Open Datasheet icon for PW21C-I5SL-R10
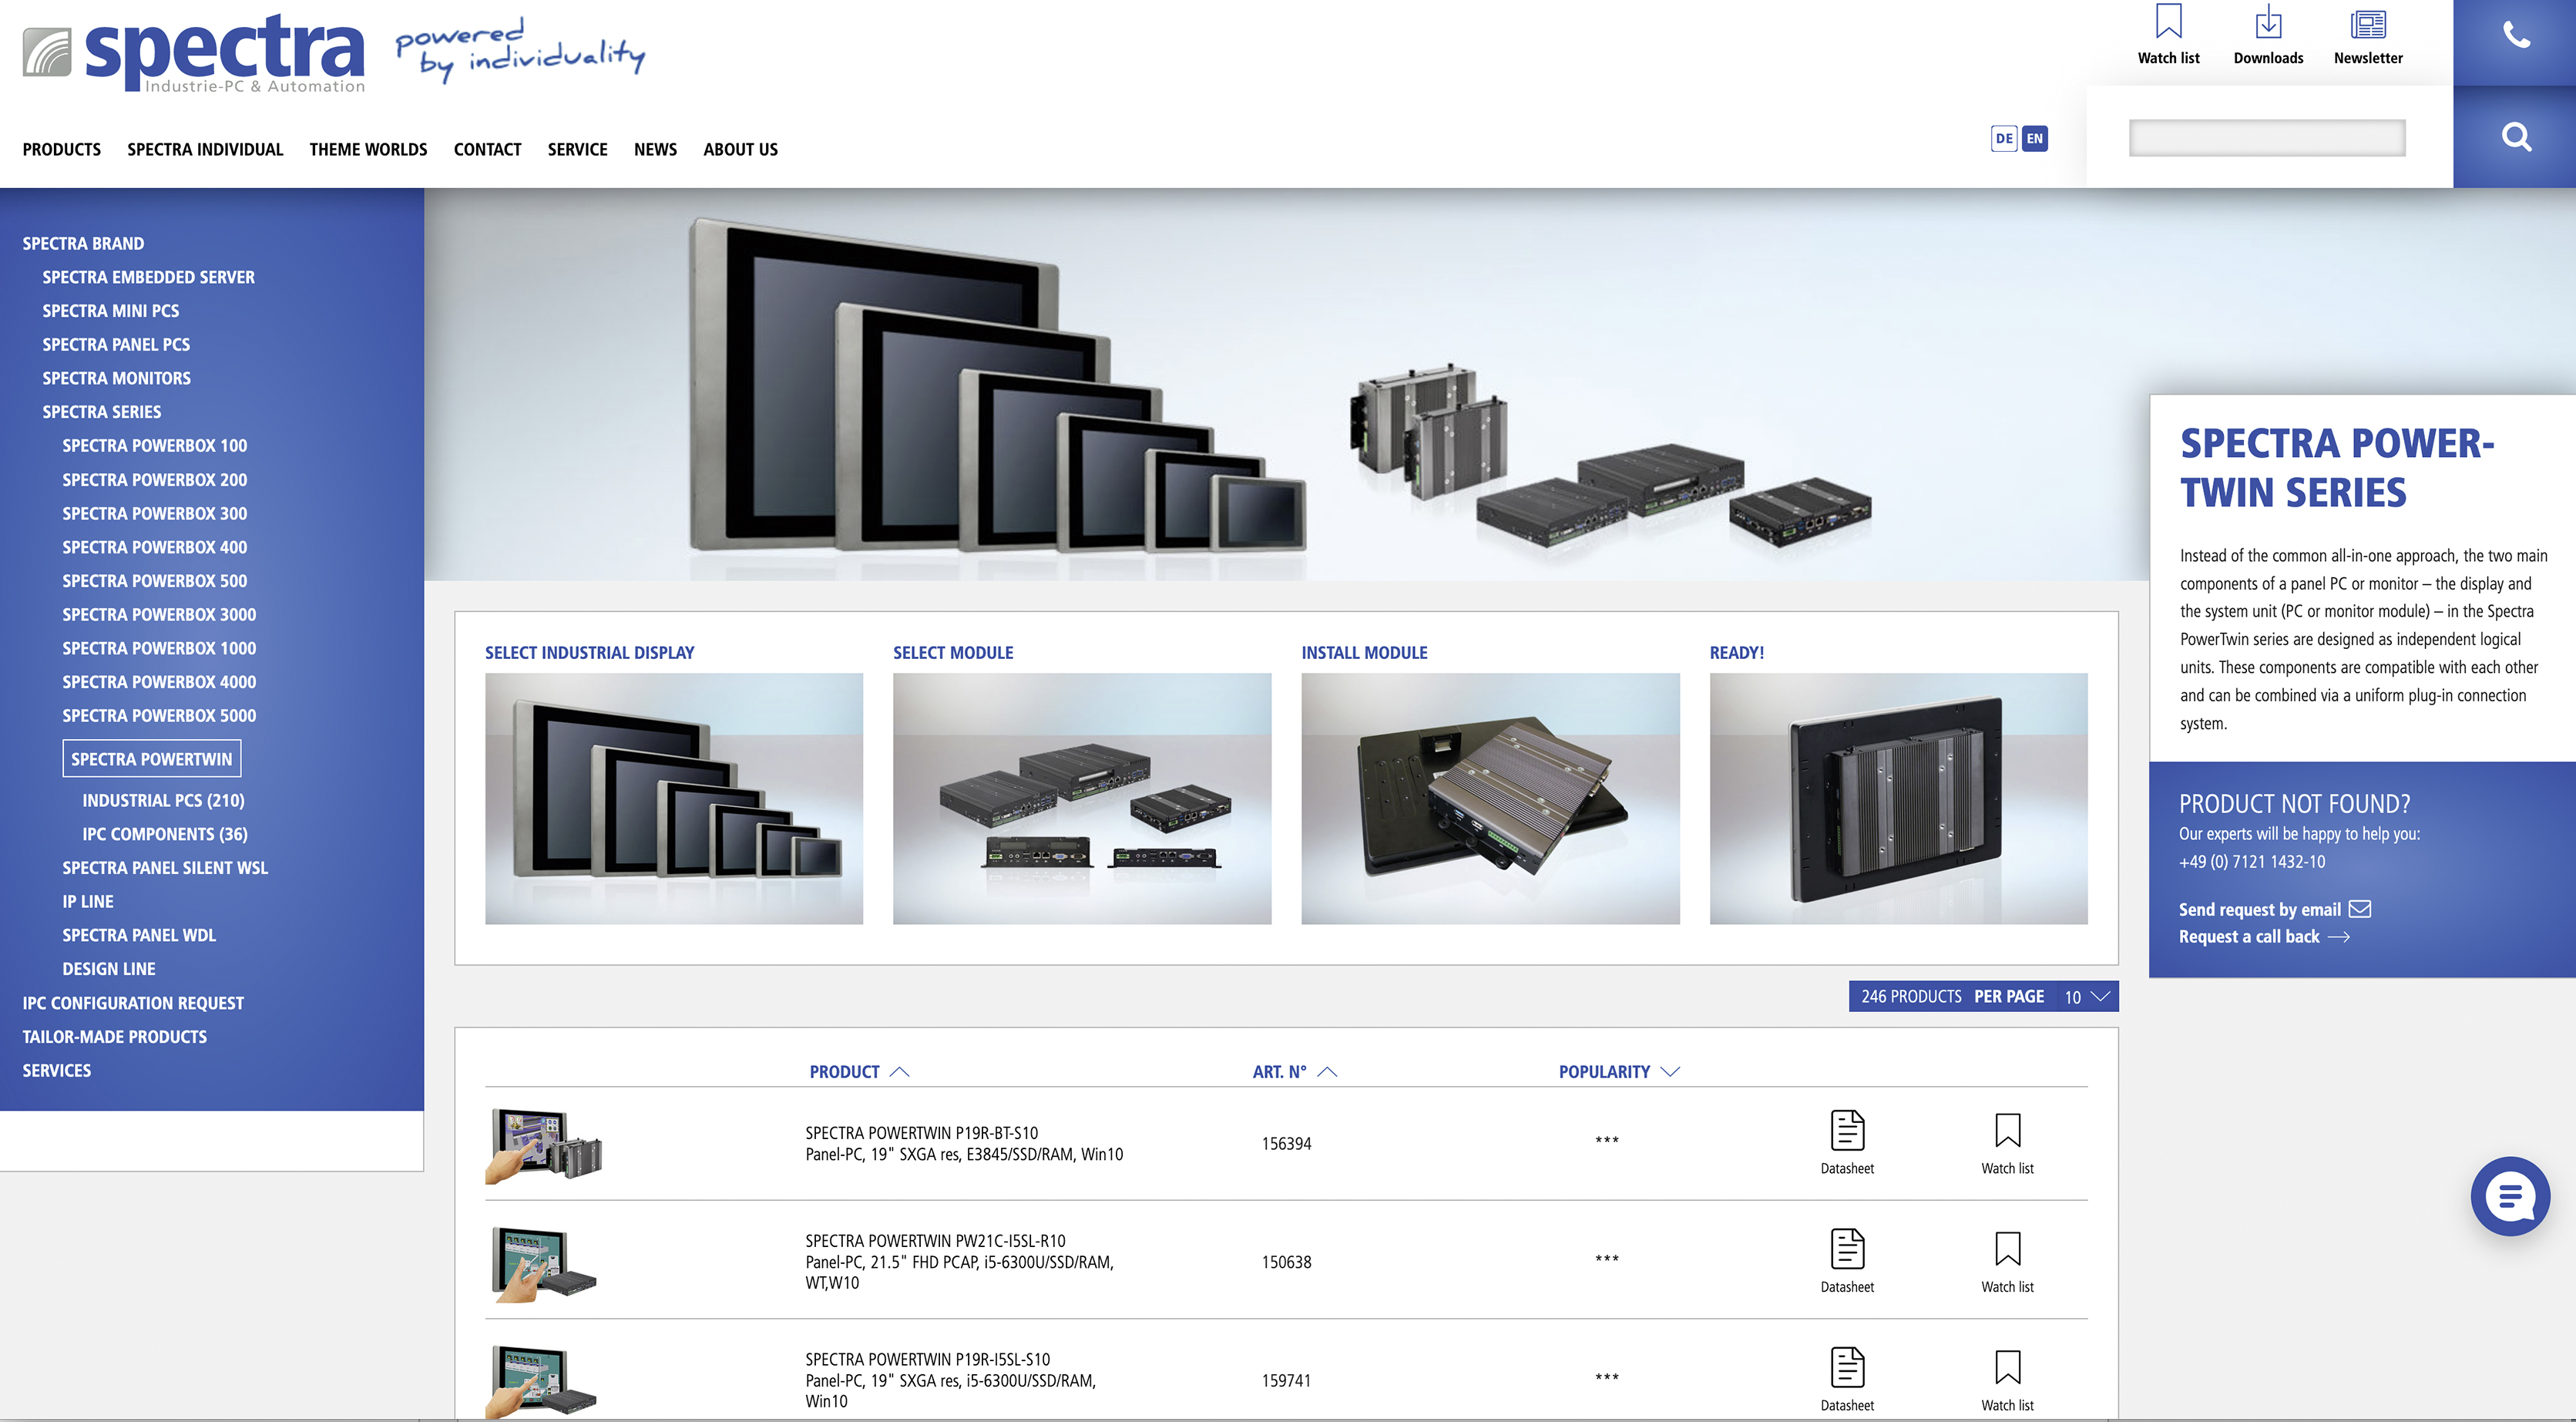Screen dimensions: 2576x1422 pos(1847,1249)
